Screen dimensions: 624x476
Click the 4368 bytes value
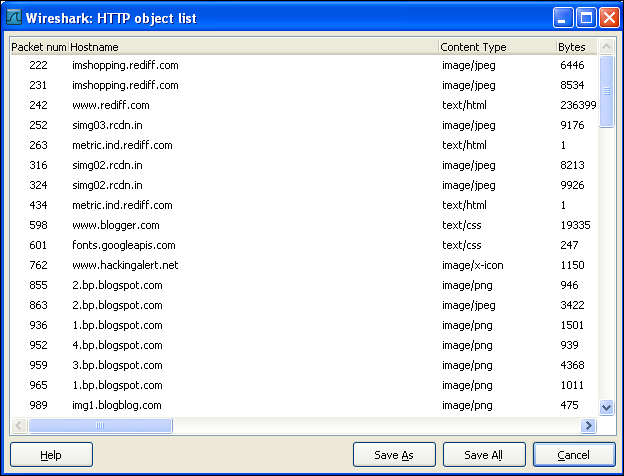[x=572, y=365]
